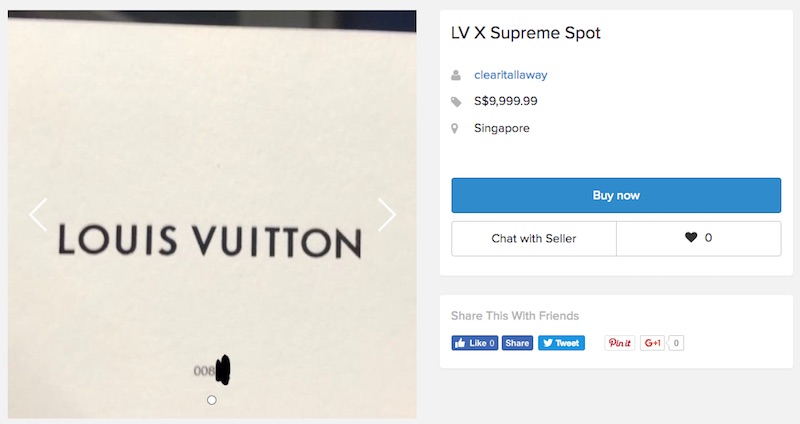Image resolution: width=800 pixels, height=424 pixels.
Task: Click the location pin icon
Action: coord(456,129)
